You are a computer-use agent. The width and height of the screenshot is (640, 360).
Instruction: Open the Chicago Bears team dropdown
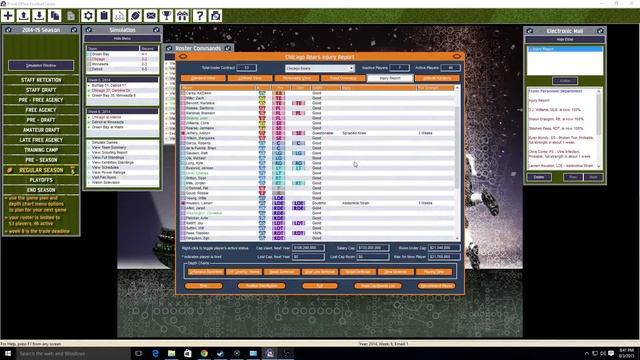tap(320, 68)
